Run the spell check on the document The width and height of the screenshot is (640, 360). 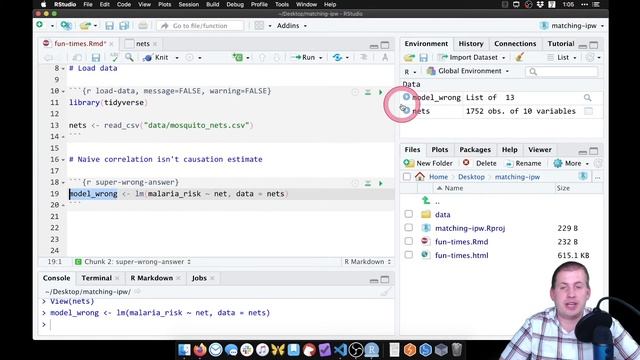pos(114,58)
